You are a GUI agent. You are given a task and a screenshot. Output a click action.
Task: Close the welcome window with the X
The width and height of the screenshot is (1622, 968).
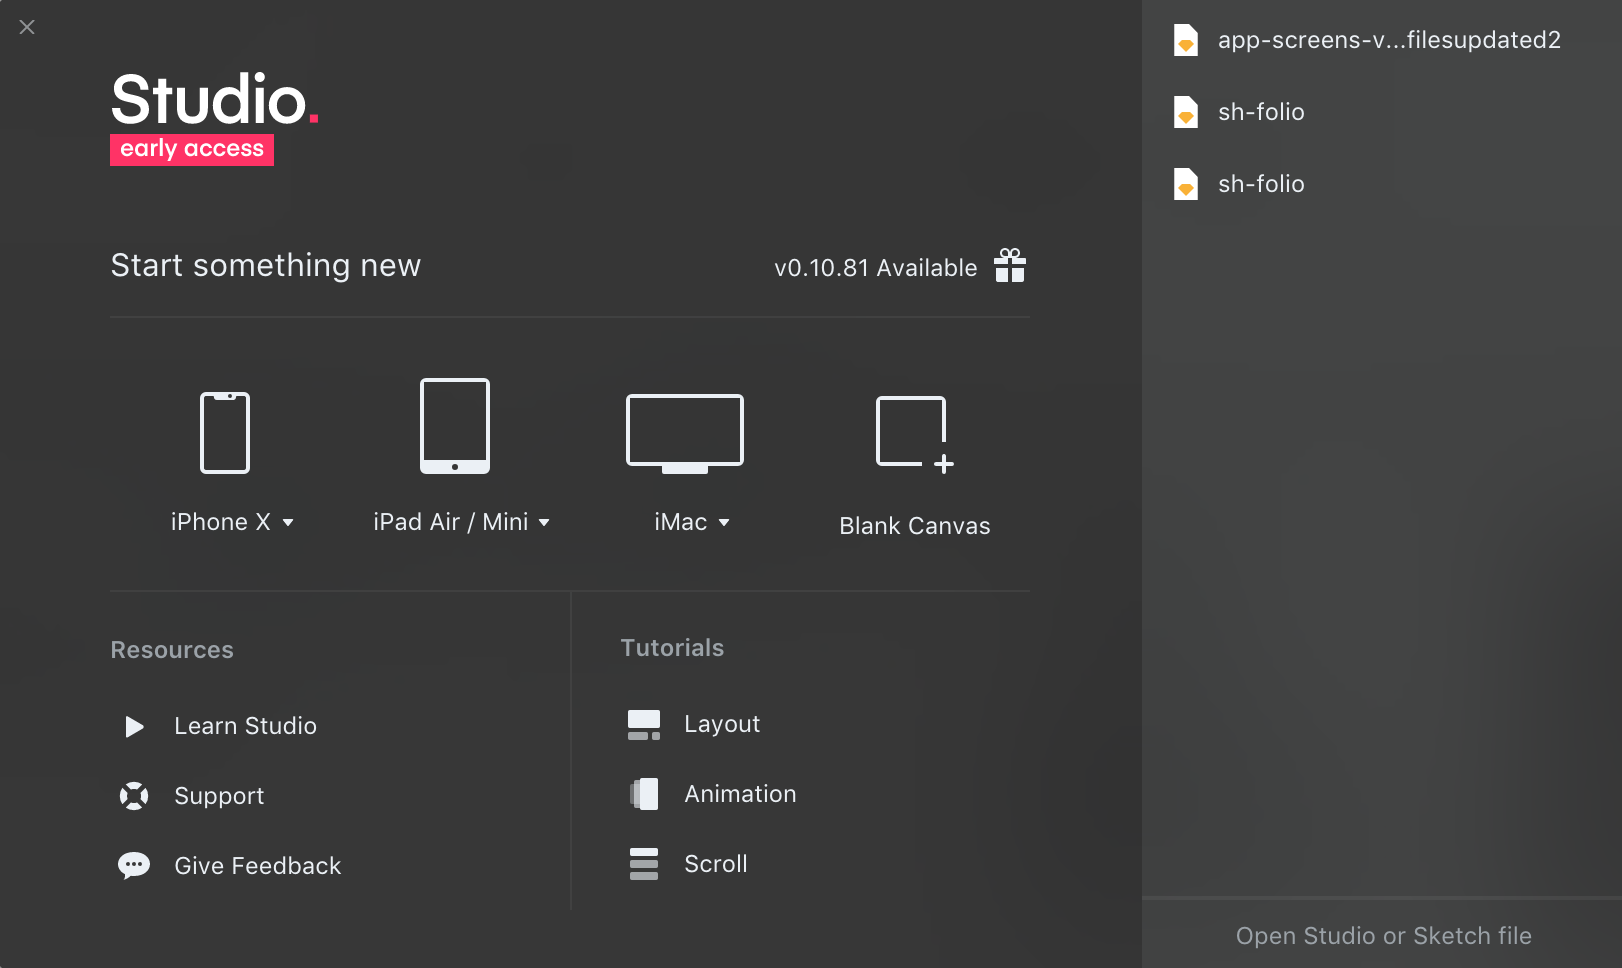27,27
